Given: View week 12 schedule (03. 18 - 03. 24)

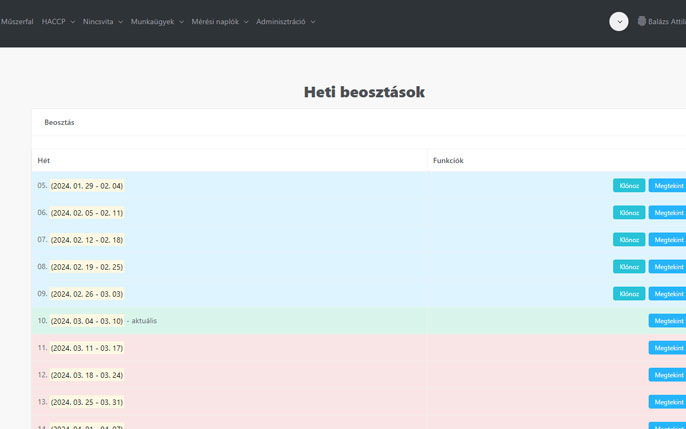Looking at the screenshot, I should [x=668, y=375].
